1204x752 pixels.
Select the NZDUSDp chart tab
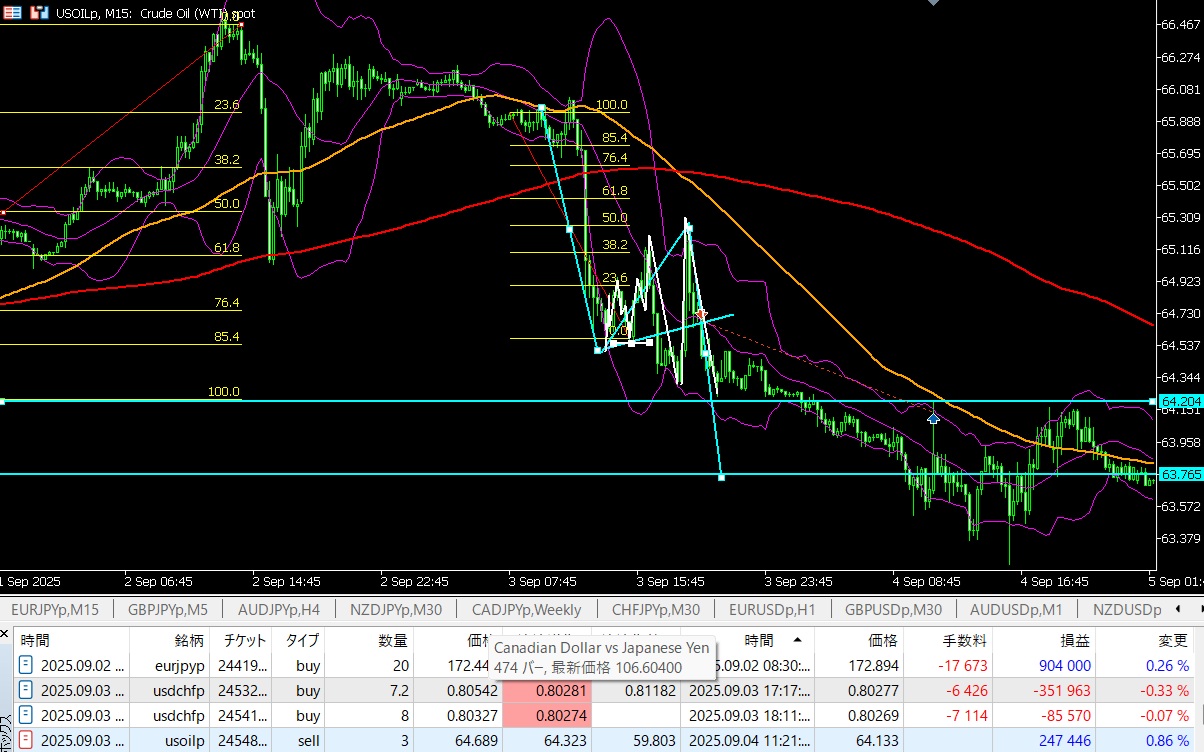point(1126,609)
